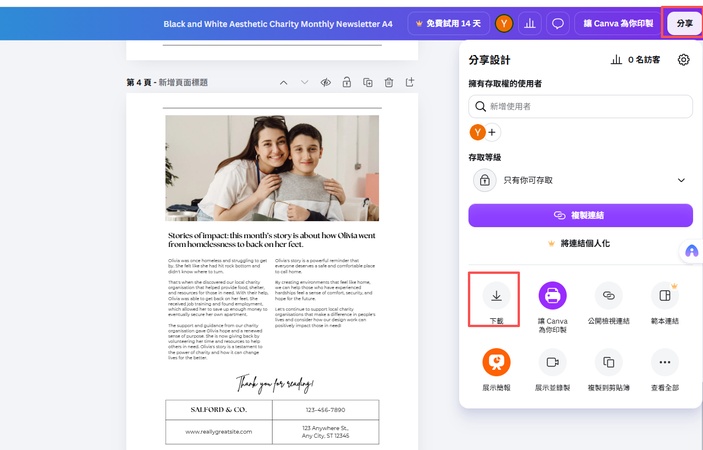Click the 複製到剪貼簿 clipboard icon

[608, 362]
